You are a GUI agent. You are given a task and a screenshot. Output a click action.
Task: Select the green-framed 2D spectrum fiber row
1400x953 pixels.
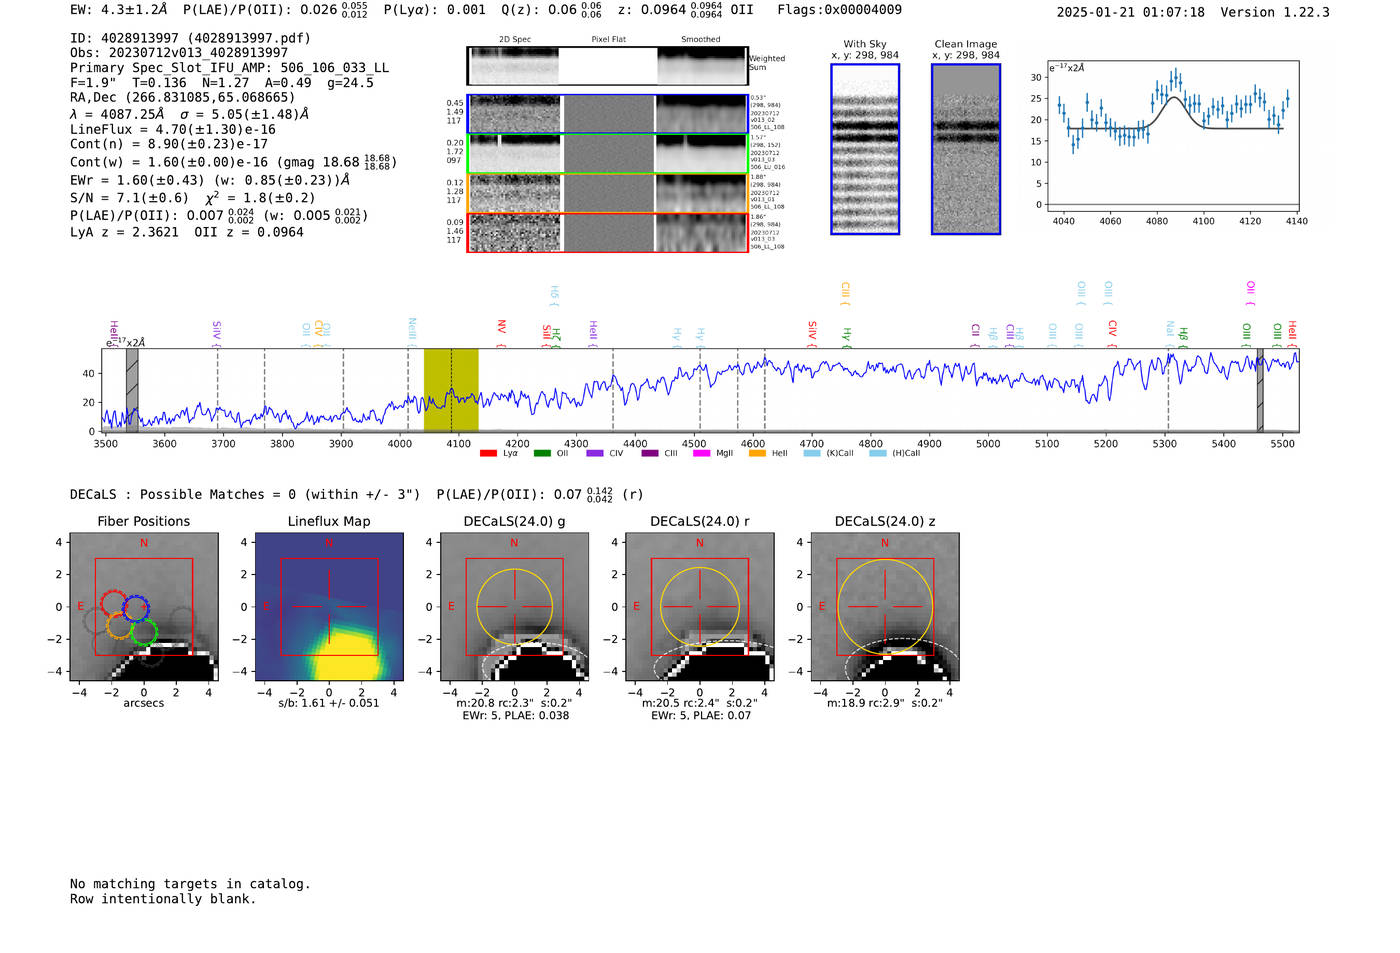tap(607, 154)
